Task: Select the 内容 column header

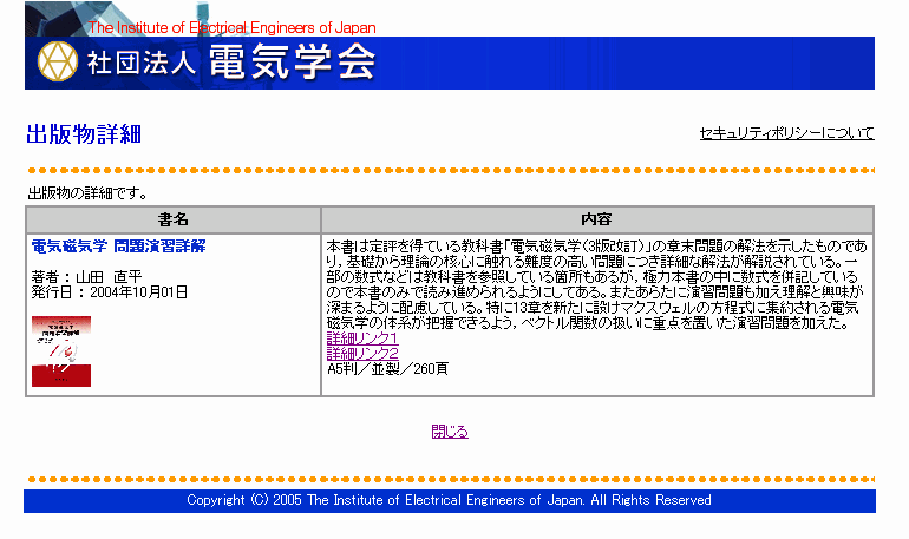Action: 596,219
